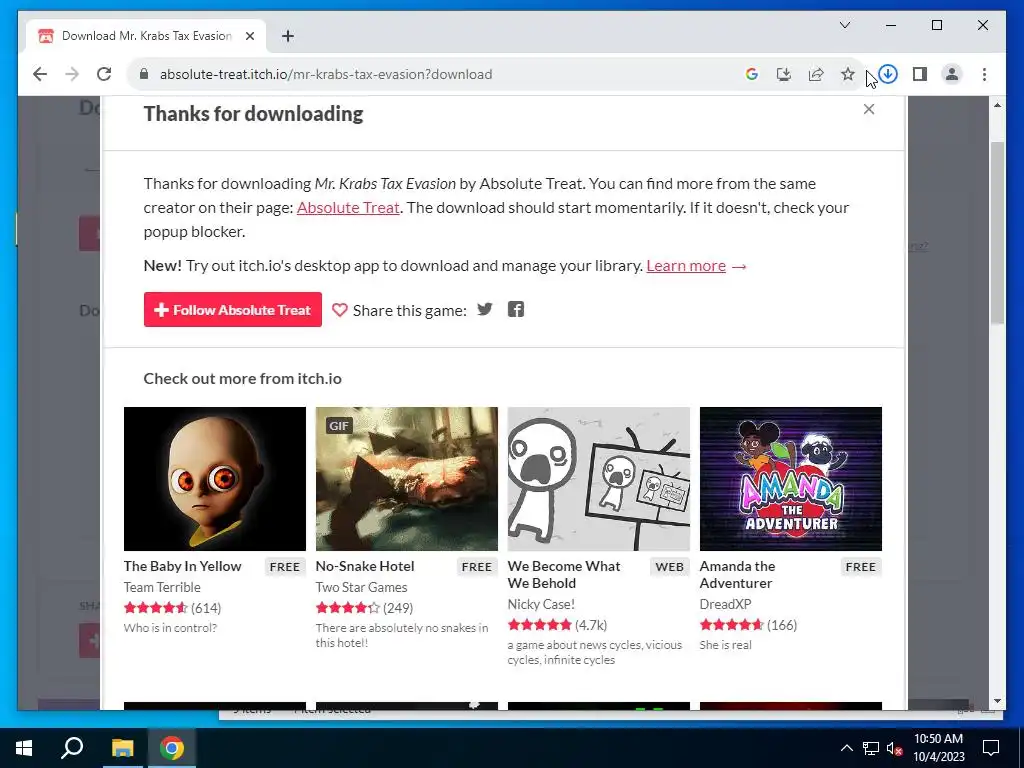Click the FREE tag on The Baby In Yellow
The height and width of the screenshot is (768, 1024).
coord(285,567)
